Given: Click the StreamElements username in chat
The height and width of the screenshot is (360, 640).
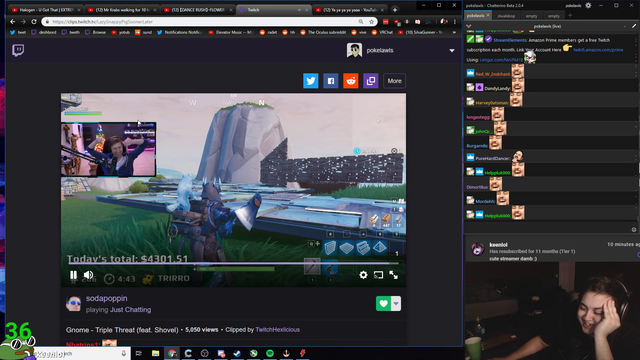Looking at the screenshot, I should click(510, 40).
